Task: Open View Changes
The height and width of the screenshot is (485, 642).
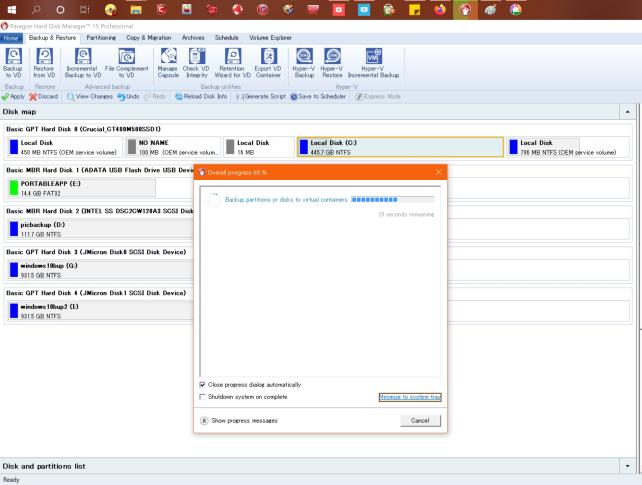Action: [x=90, y=97]
